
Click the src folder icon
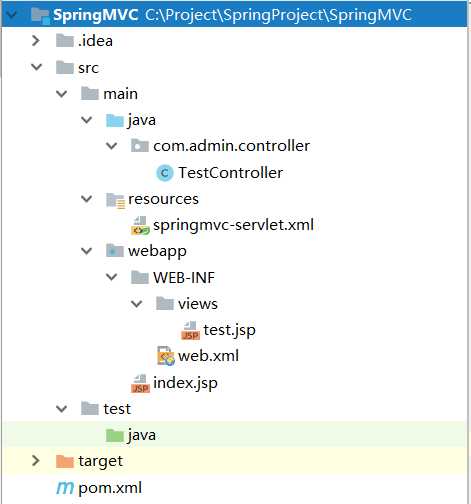[x=65, y=68]
